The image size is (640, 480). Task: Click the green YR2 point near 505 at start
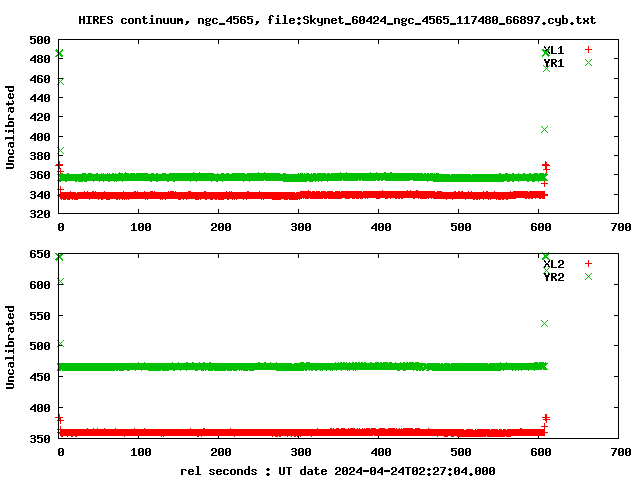60,343
